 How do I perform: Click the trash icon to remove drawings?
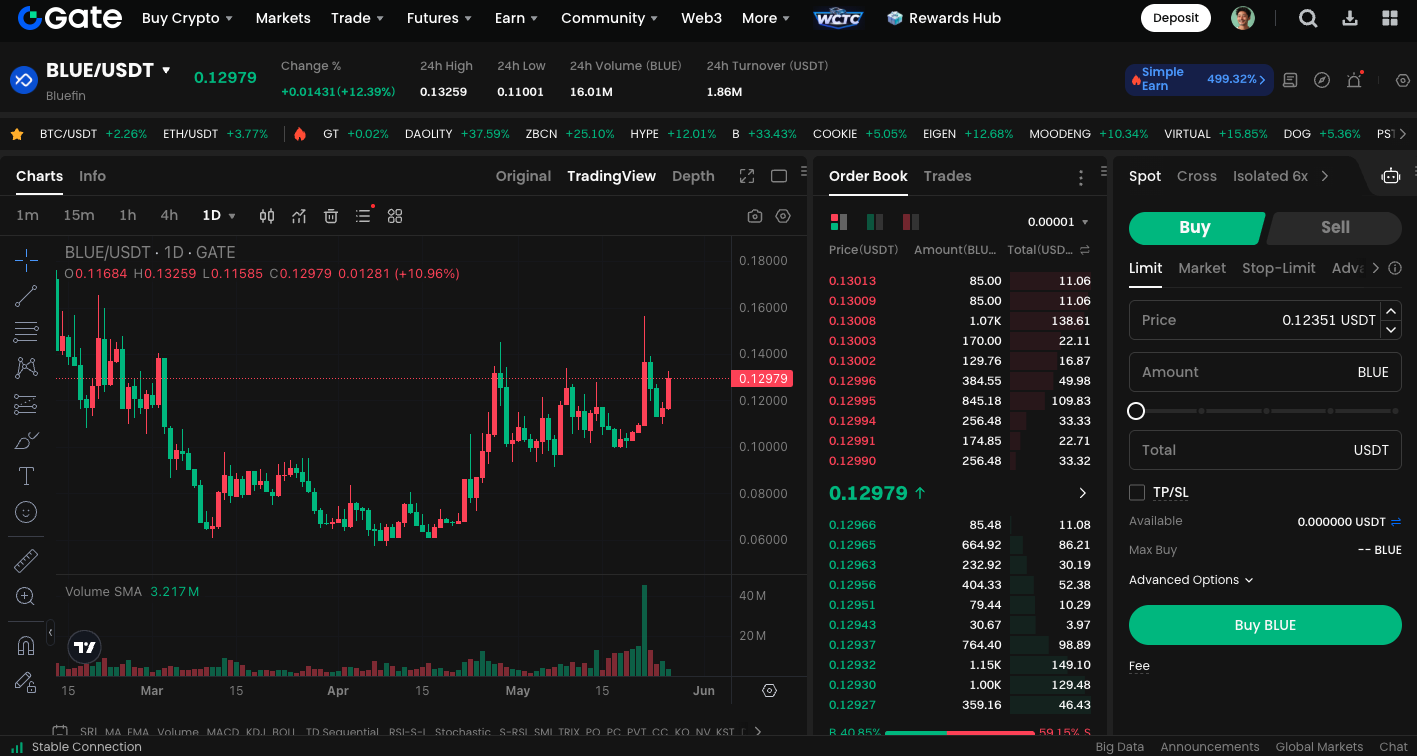pos(331,216)
